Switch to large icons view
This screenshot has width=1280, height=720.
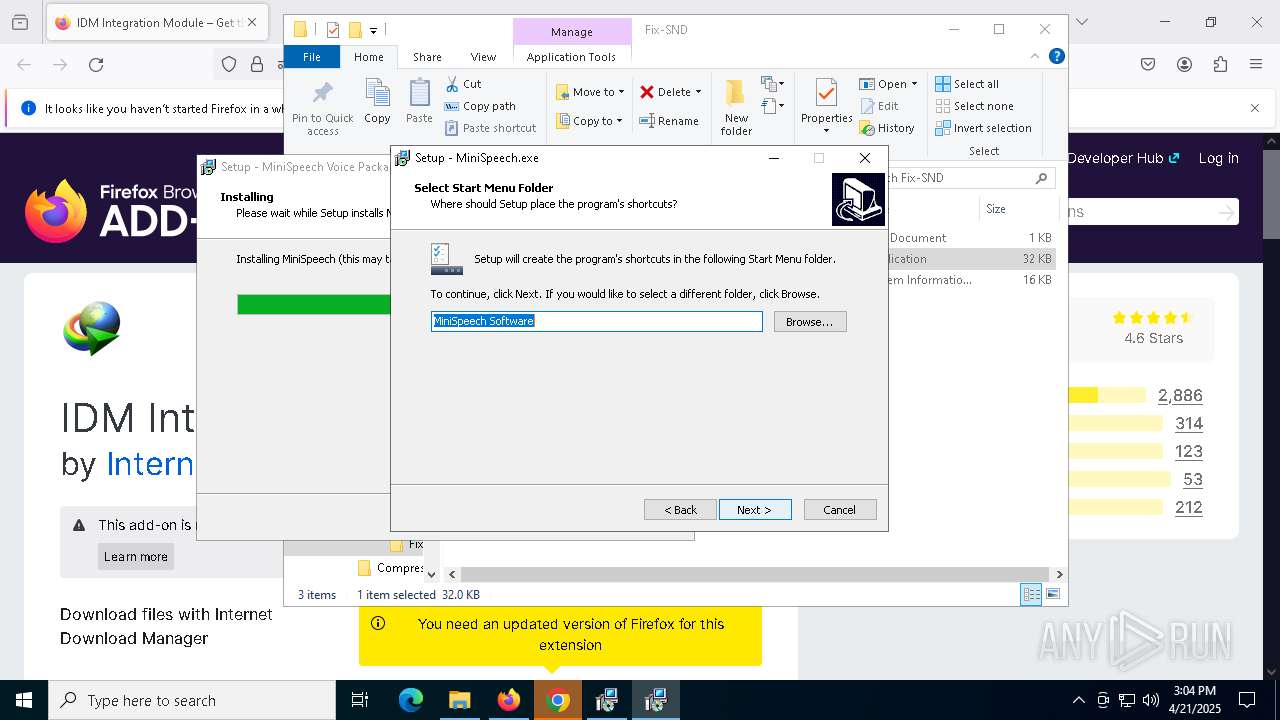(1052, 595)
